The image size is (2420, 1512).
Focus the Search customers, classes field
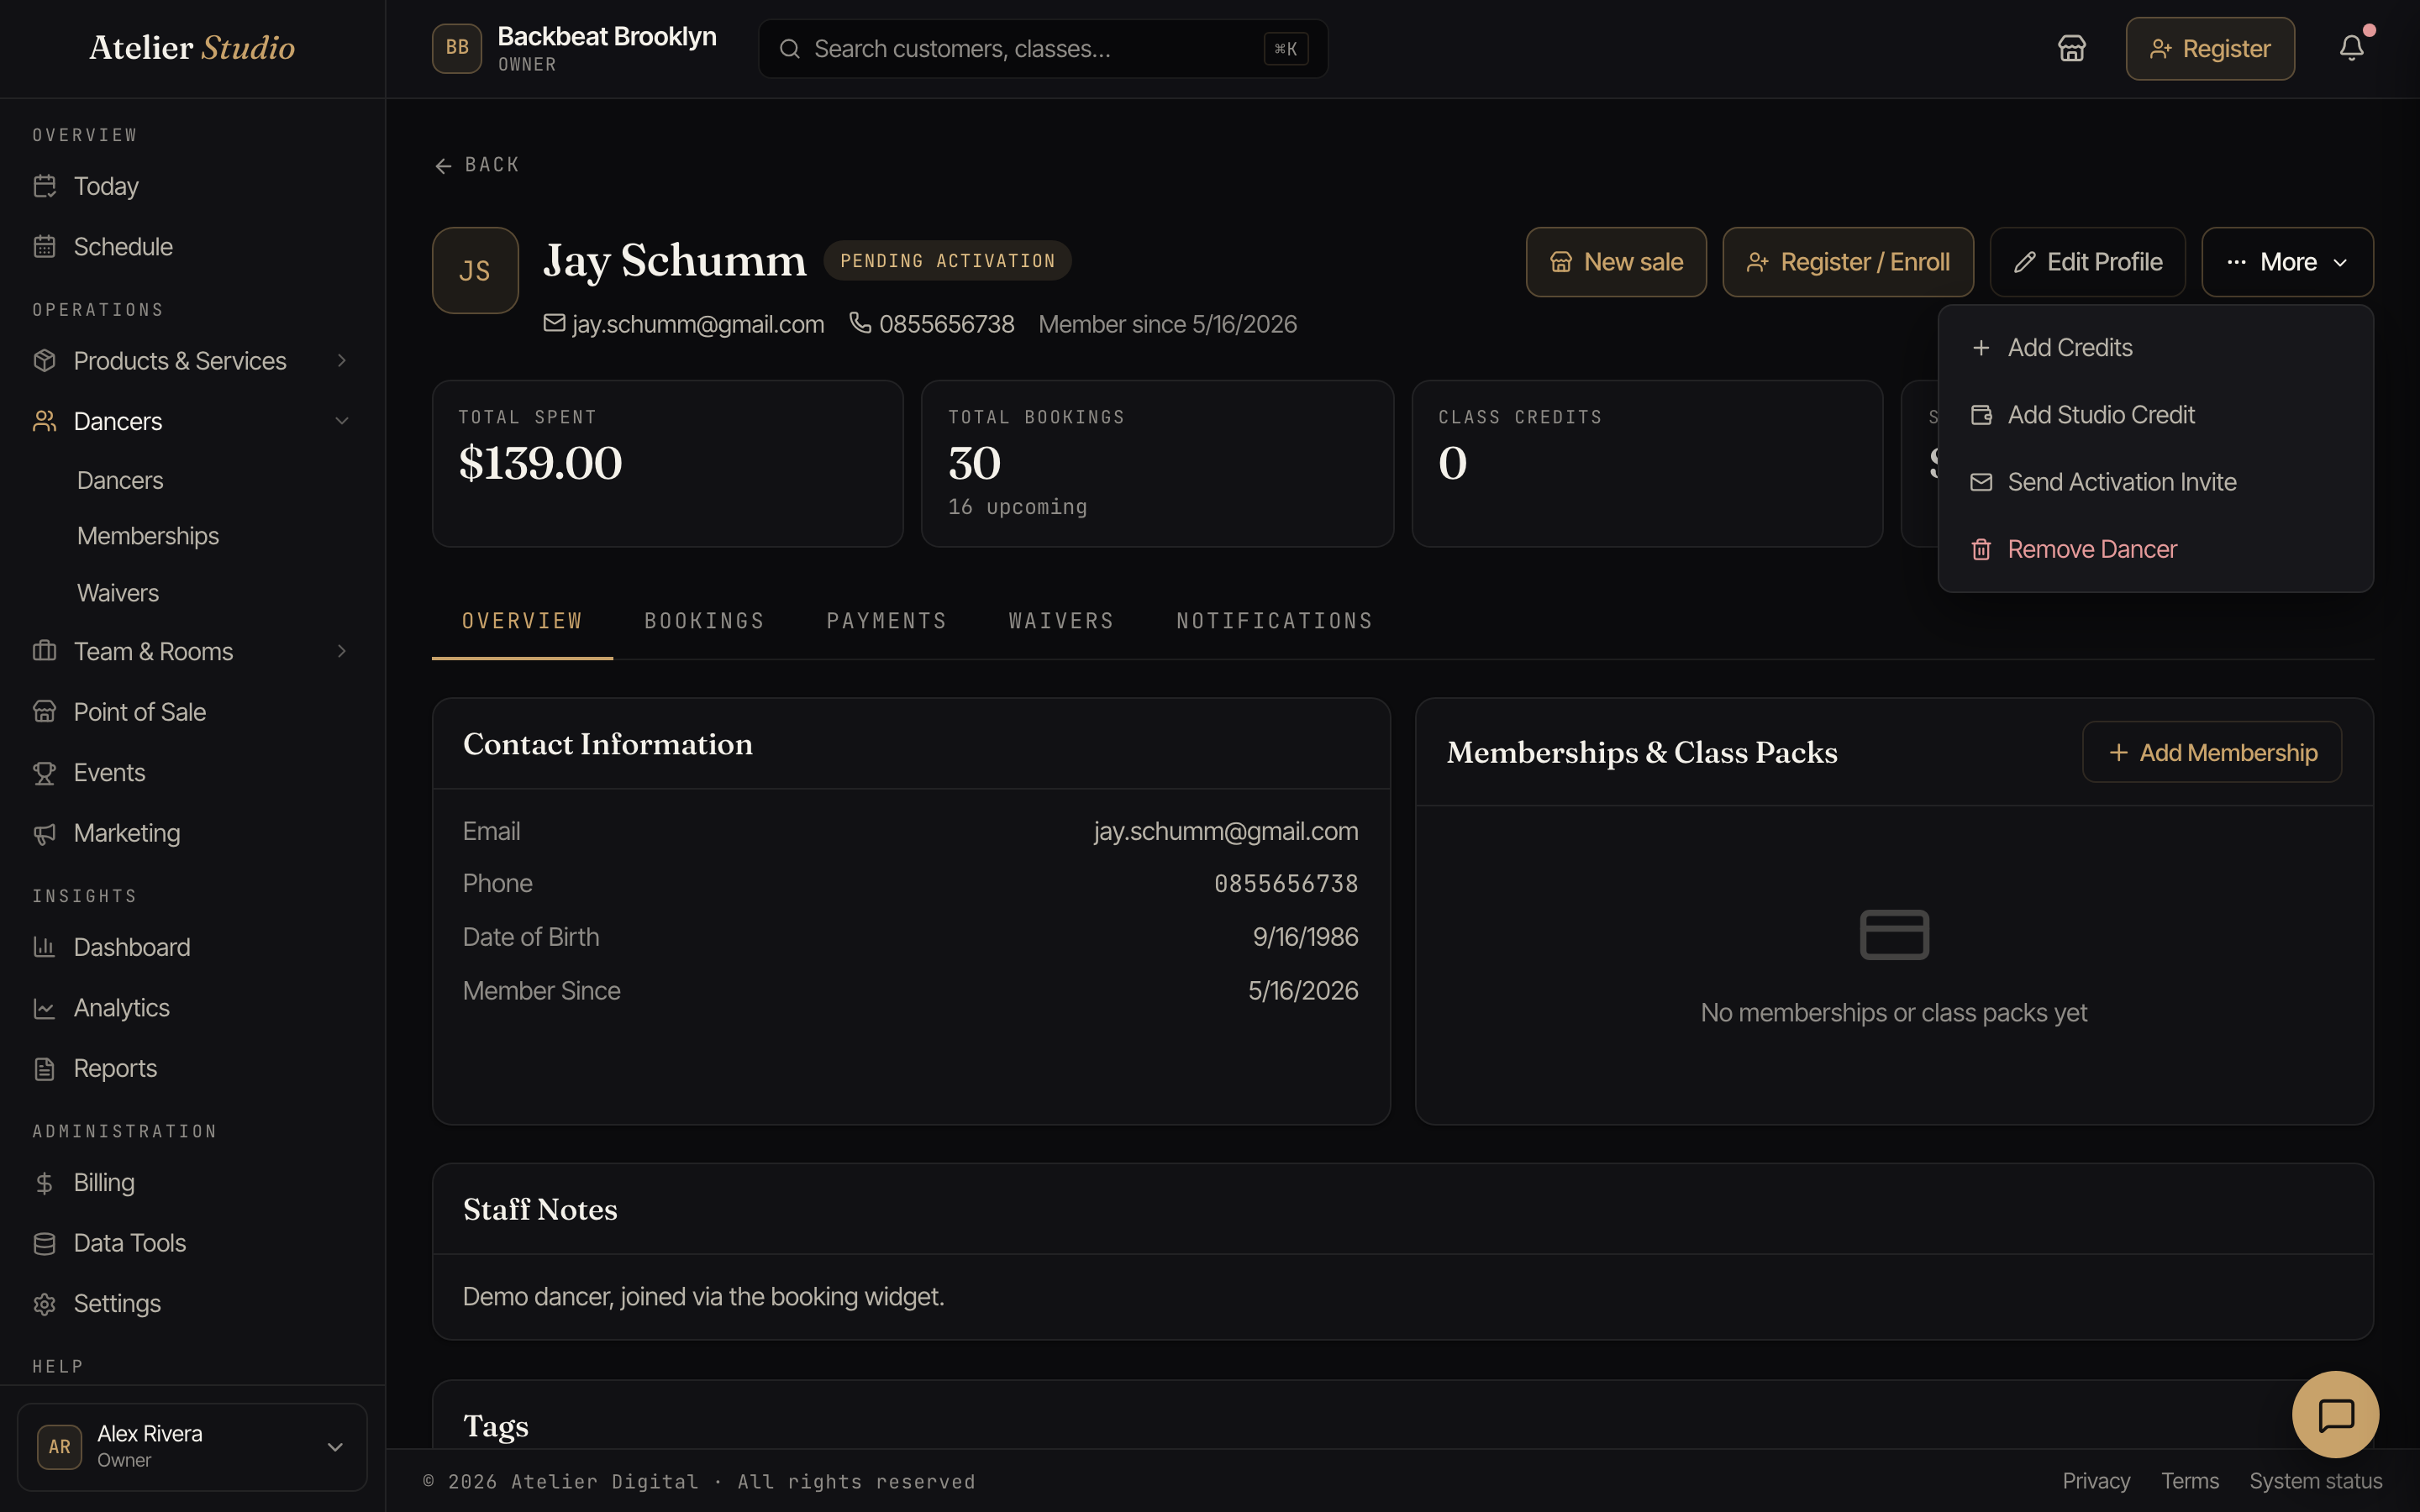pyautogui.click(x=1043, y=48)
